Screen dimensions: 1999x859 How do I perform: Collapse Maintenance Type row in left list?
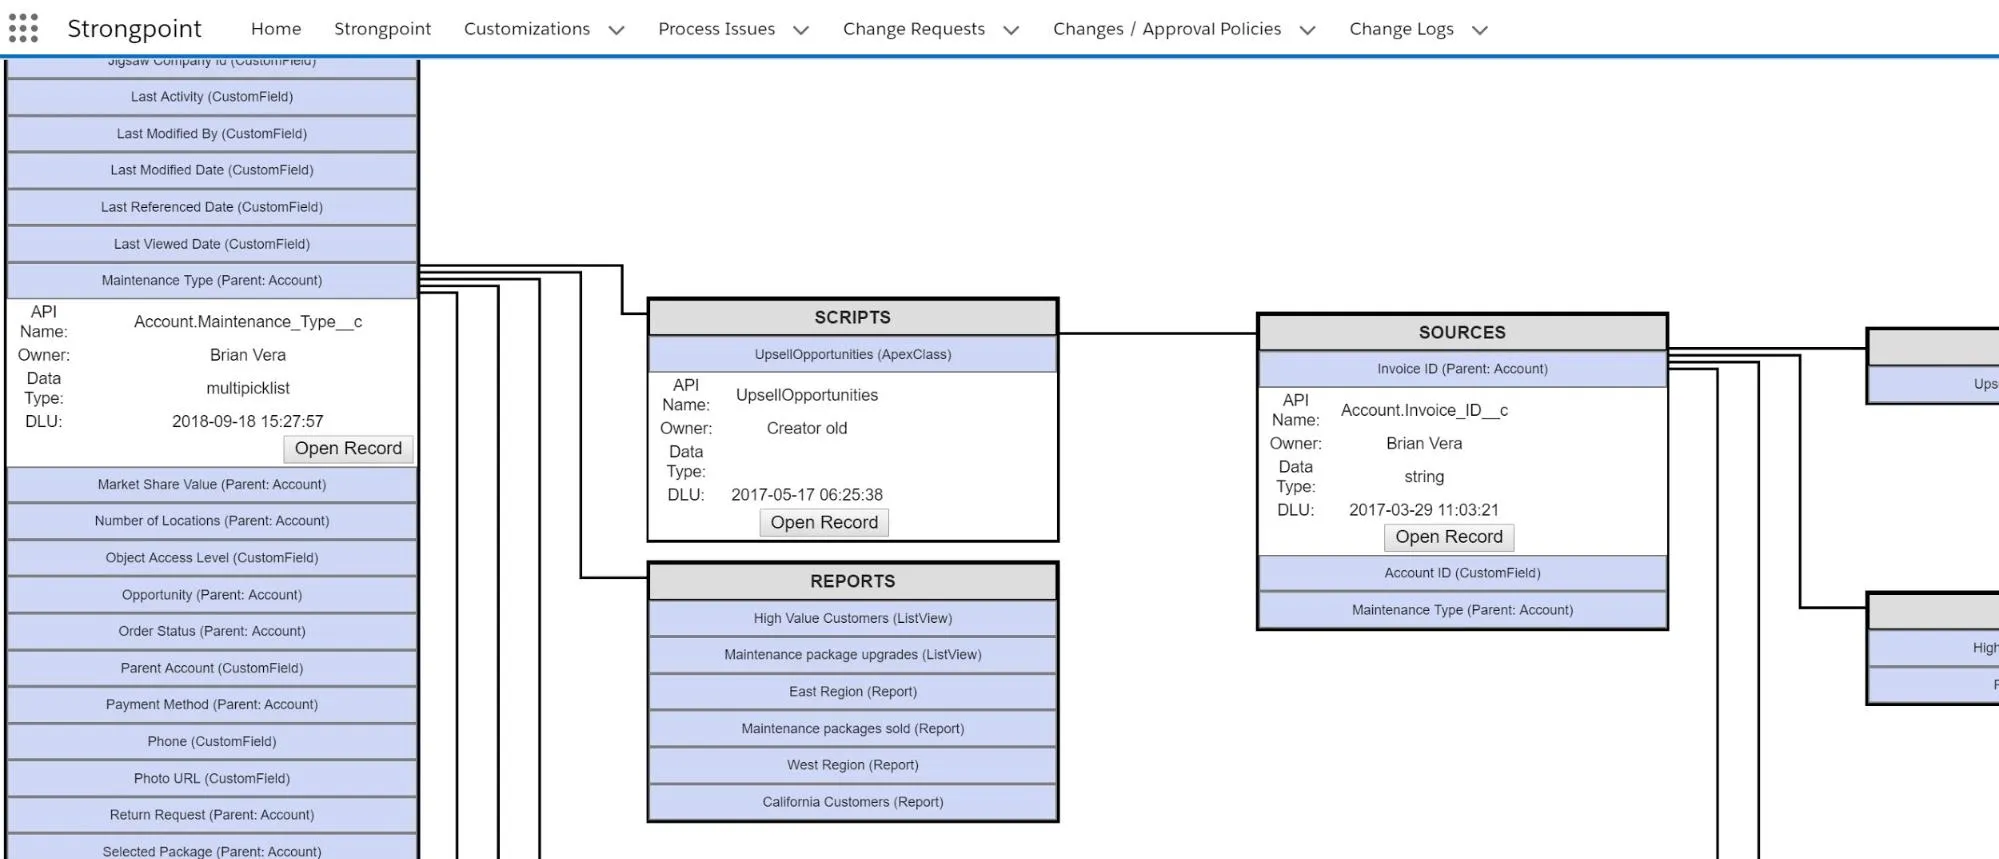(x=212, y=281)
